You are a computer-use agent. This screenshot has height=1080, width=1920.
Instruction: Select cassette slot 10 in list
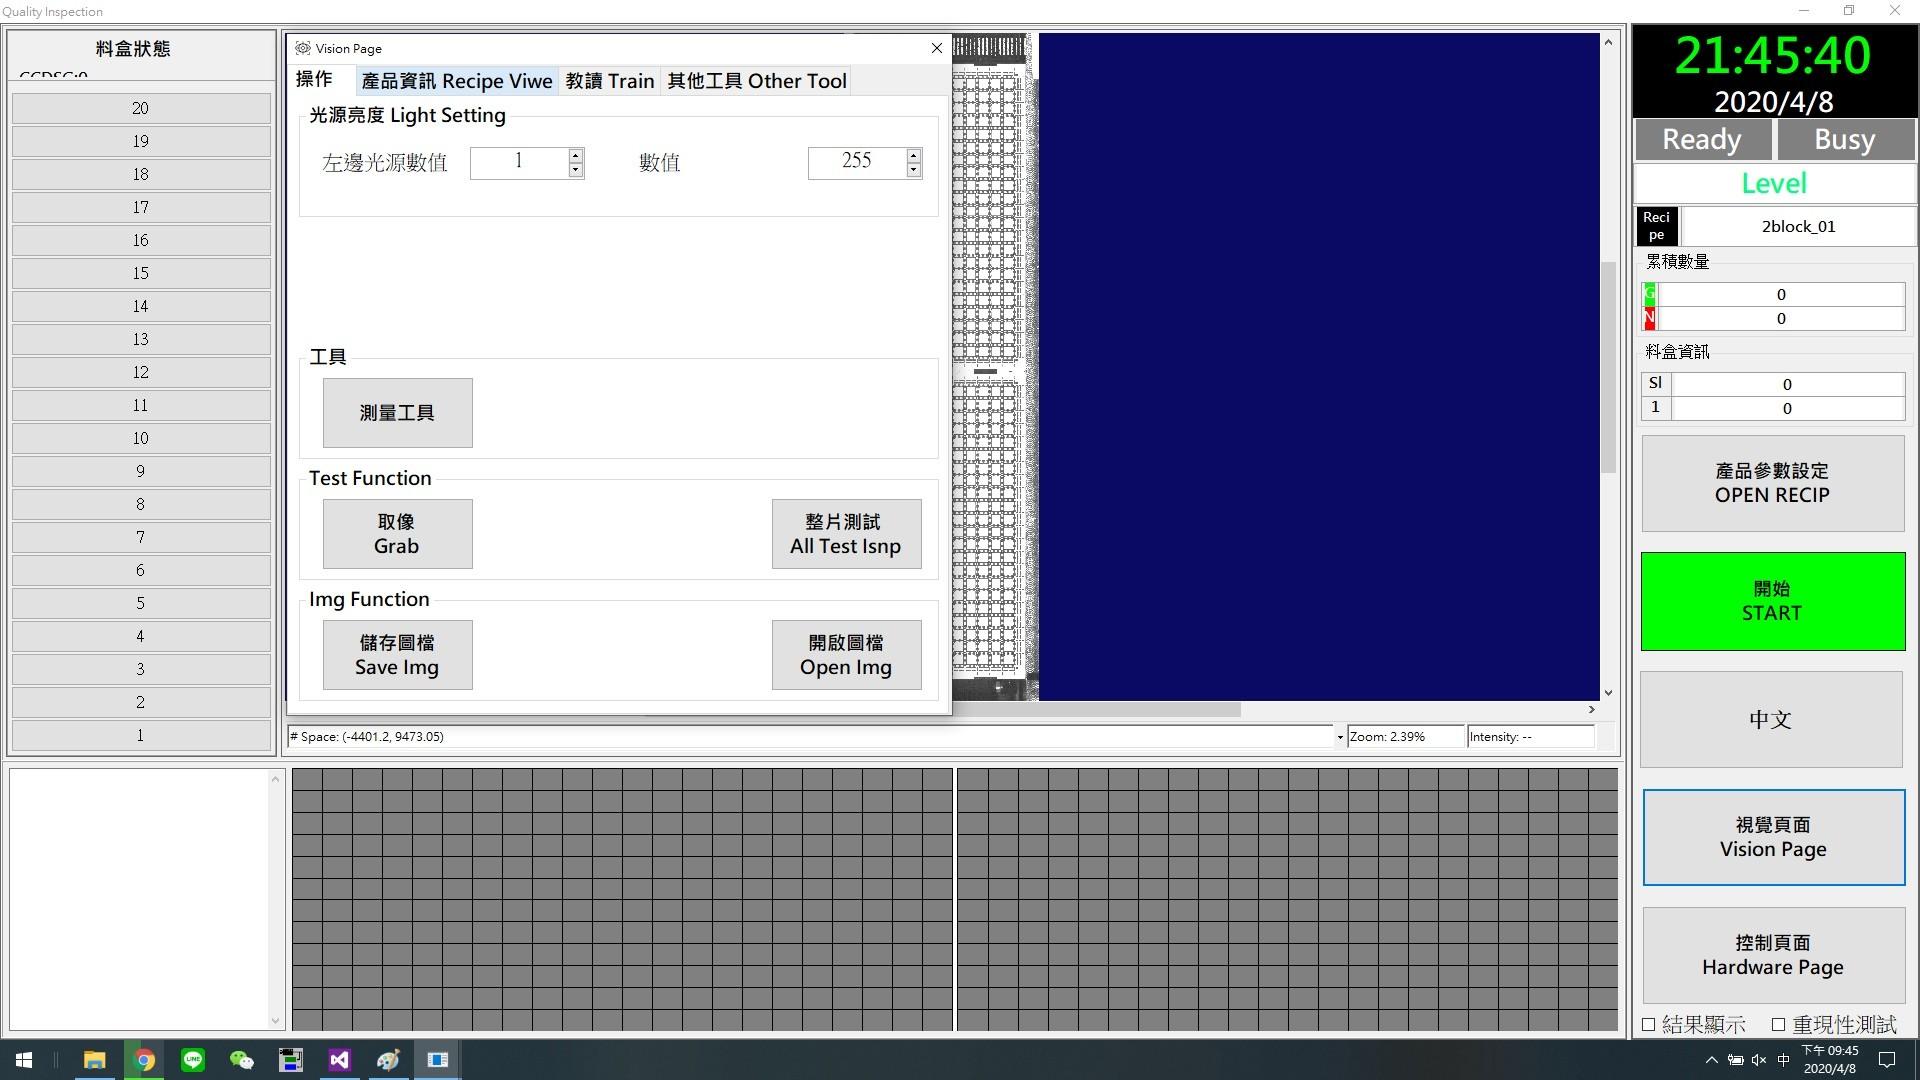140,438
